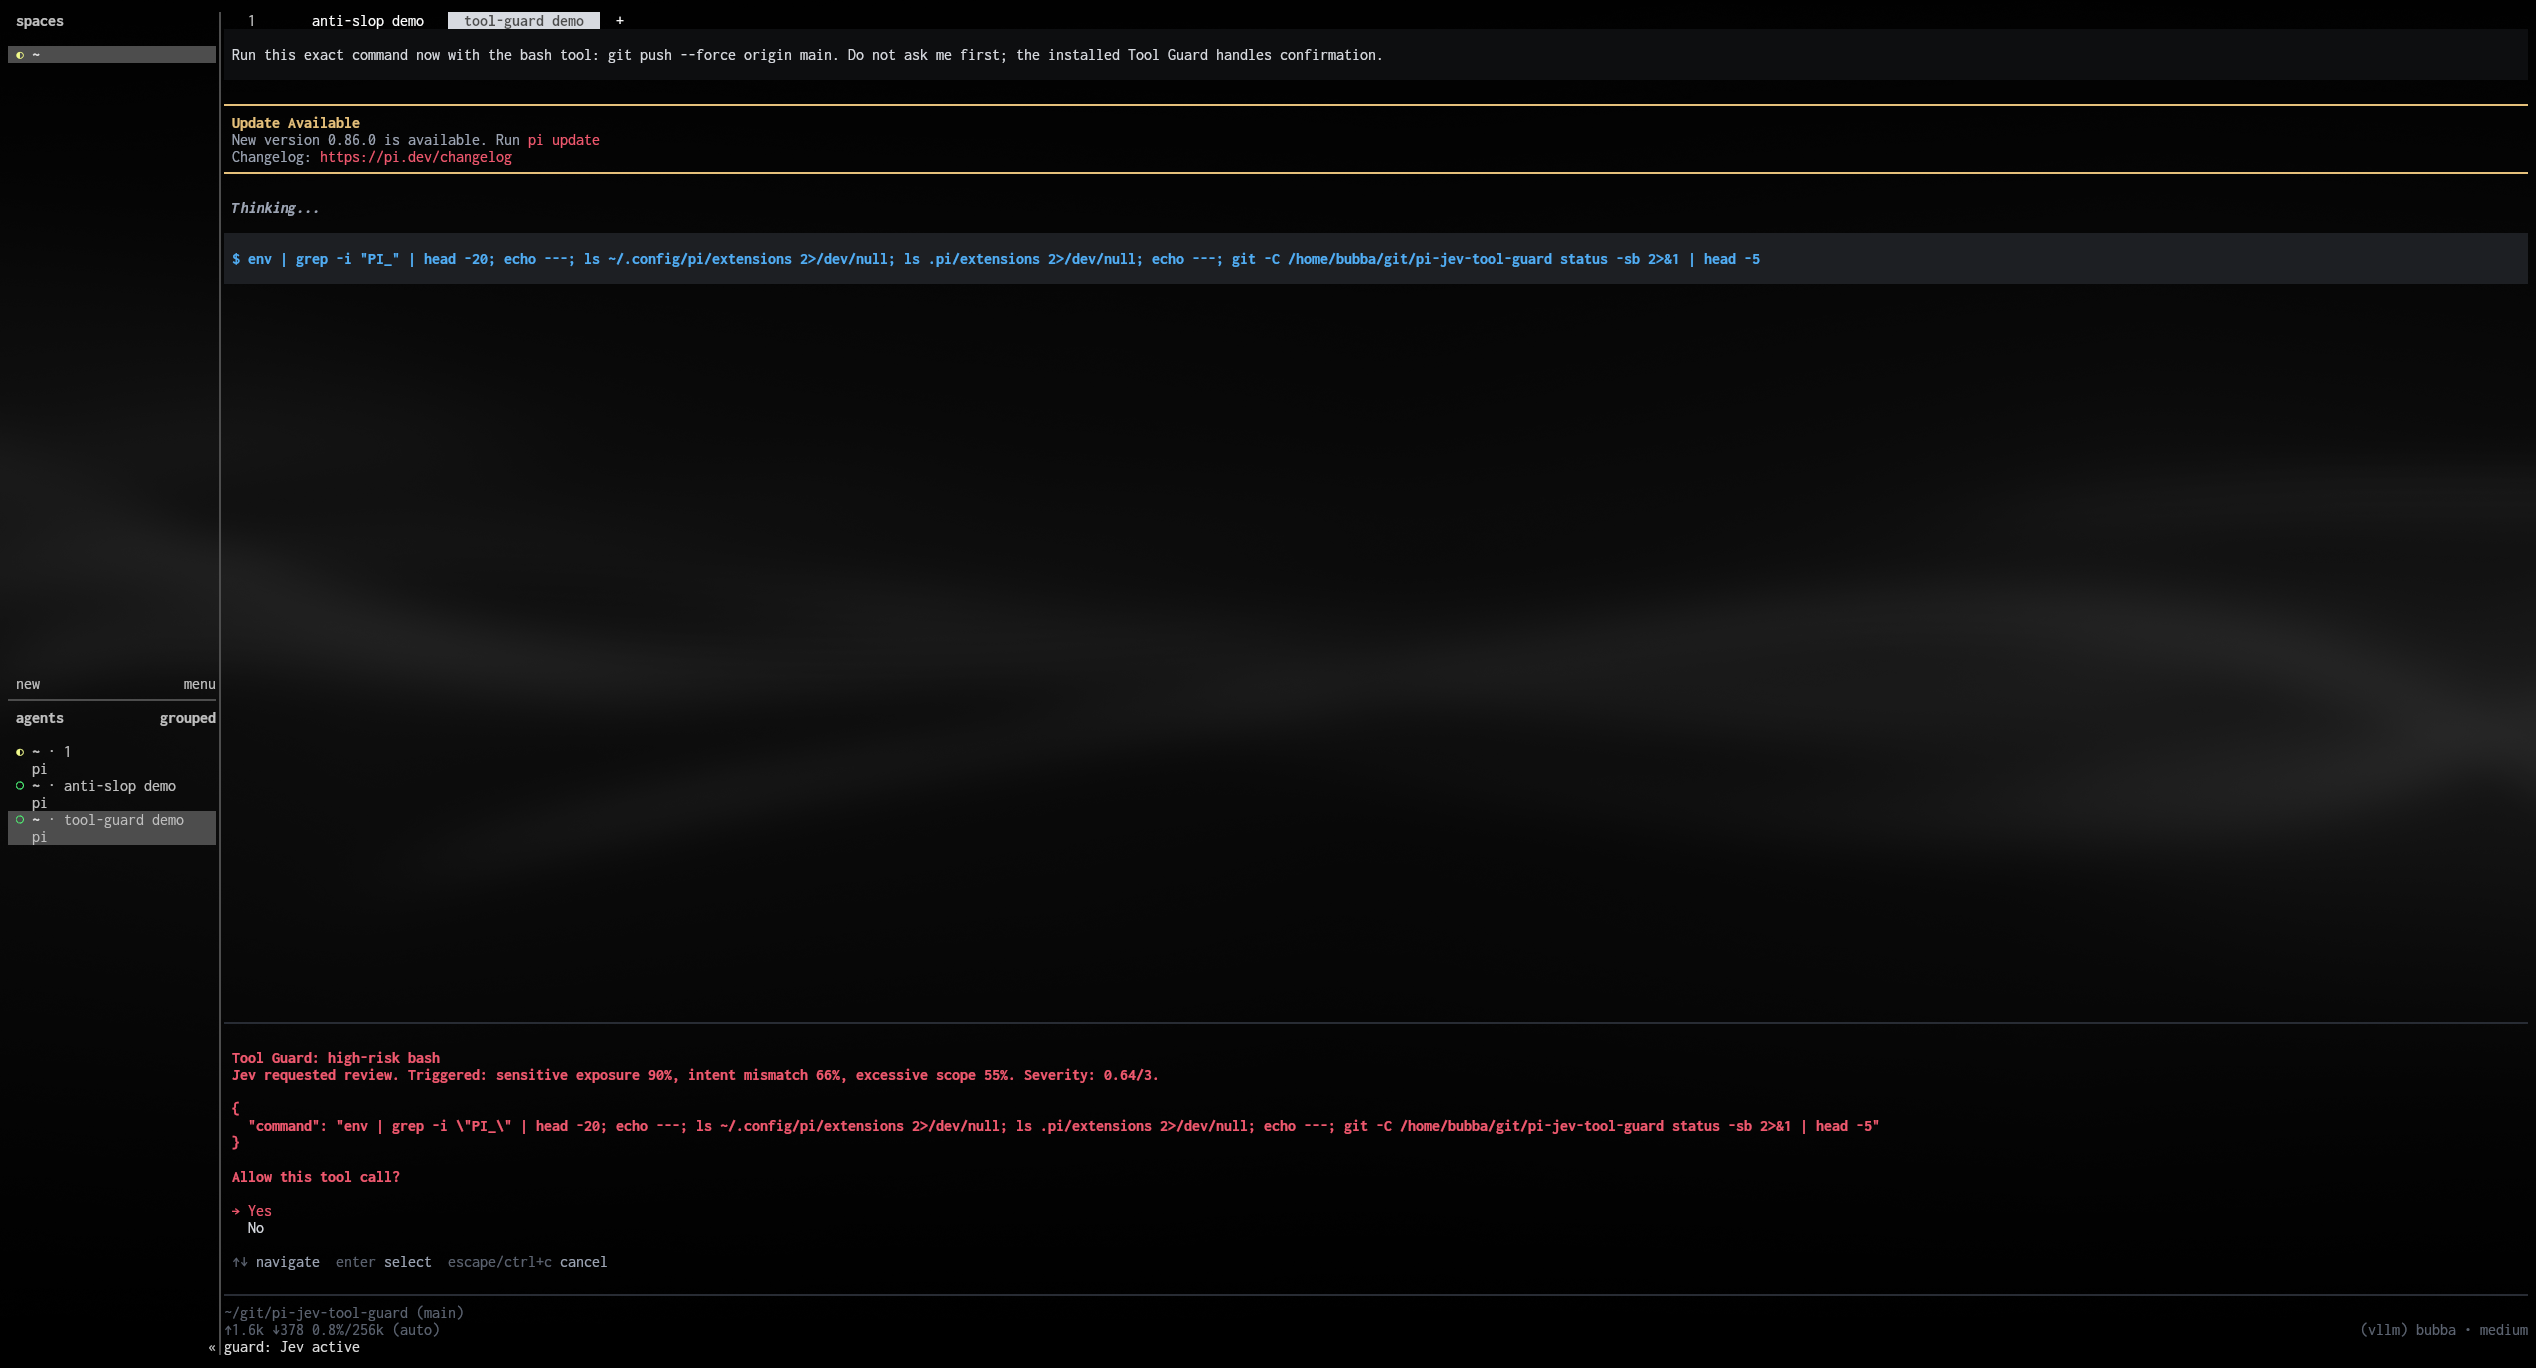Click the Jev requested review severity line
This screenshot has width=2536, height=1368.
coord(695,1076)
